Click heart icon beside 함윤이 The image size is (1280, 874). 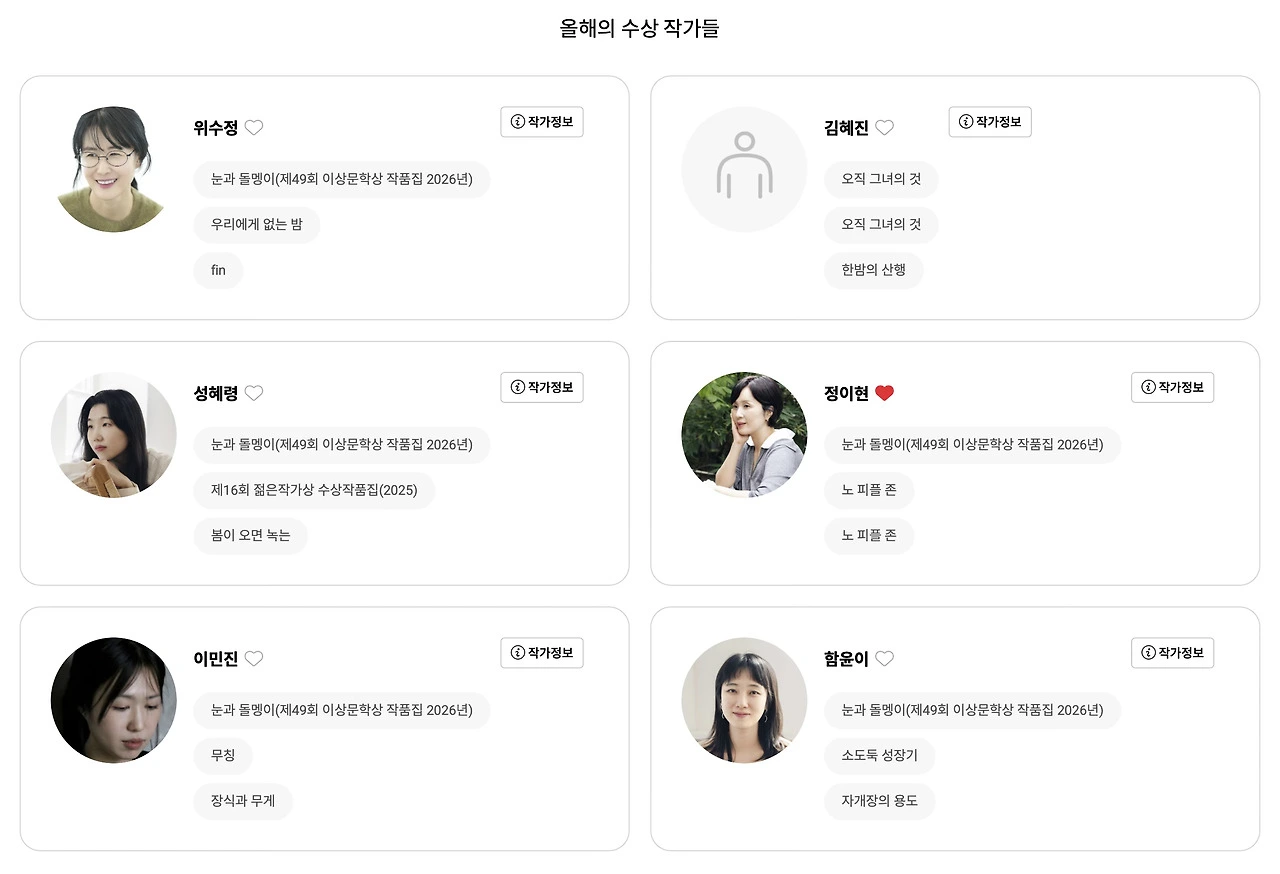(x=884, y=658)
